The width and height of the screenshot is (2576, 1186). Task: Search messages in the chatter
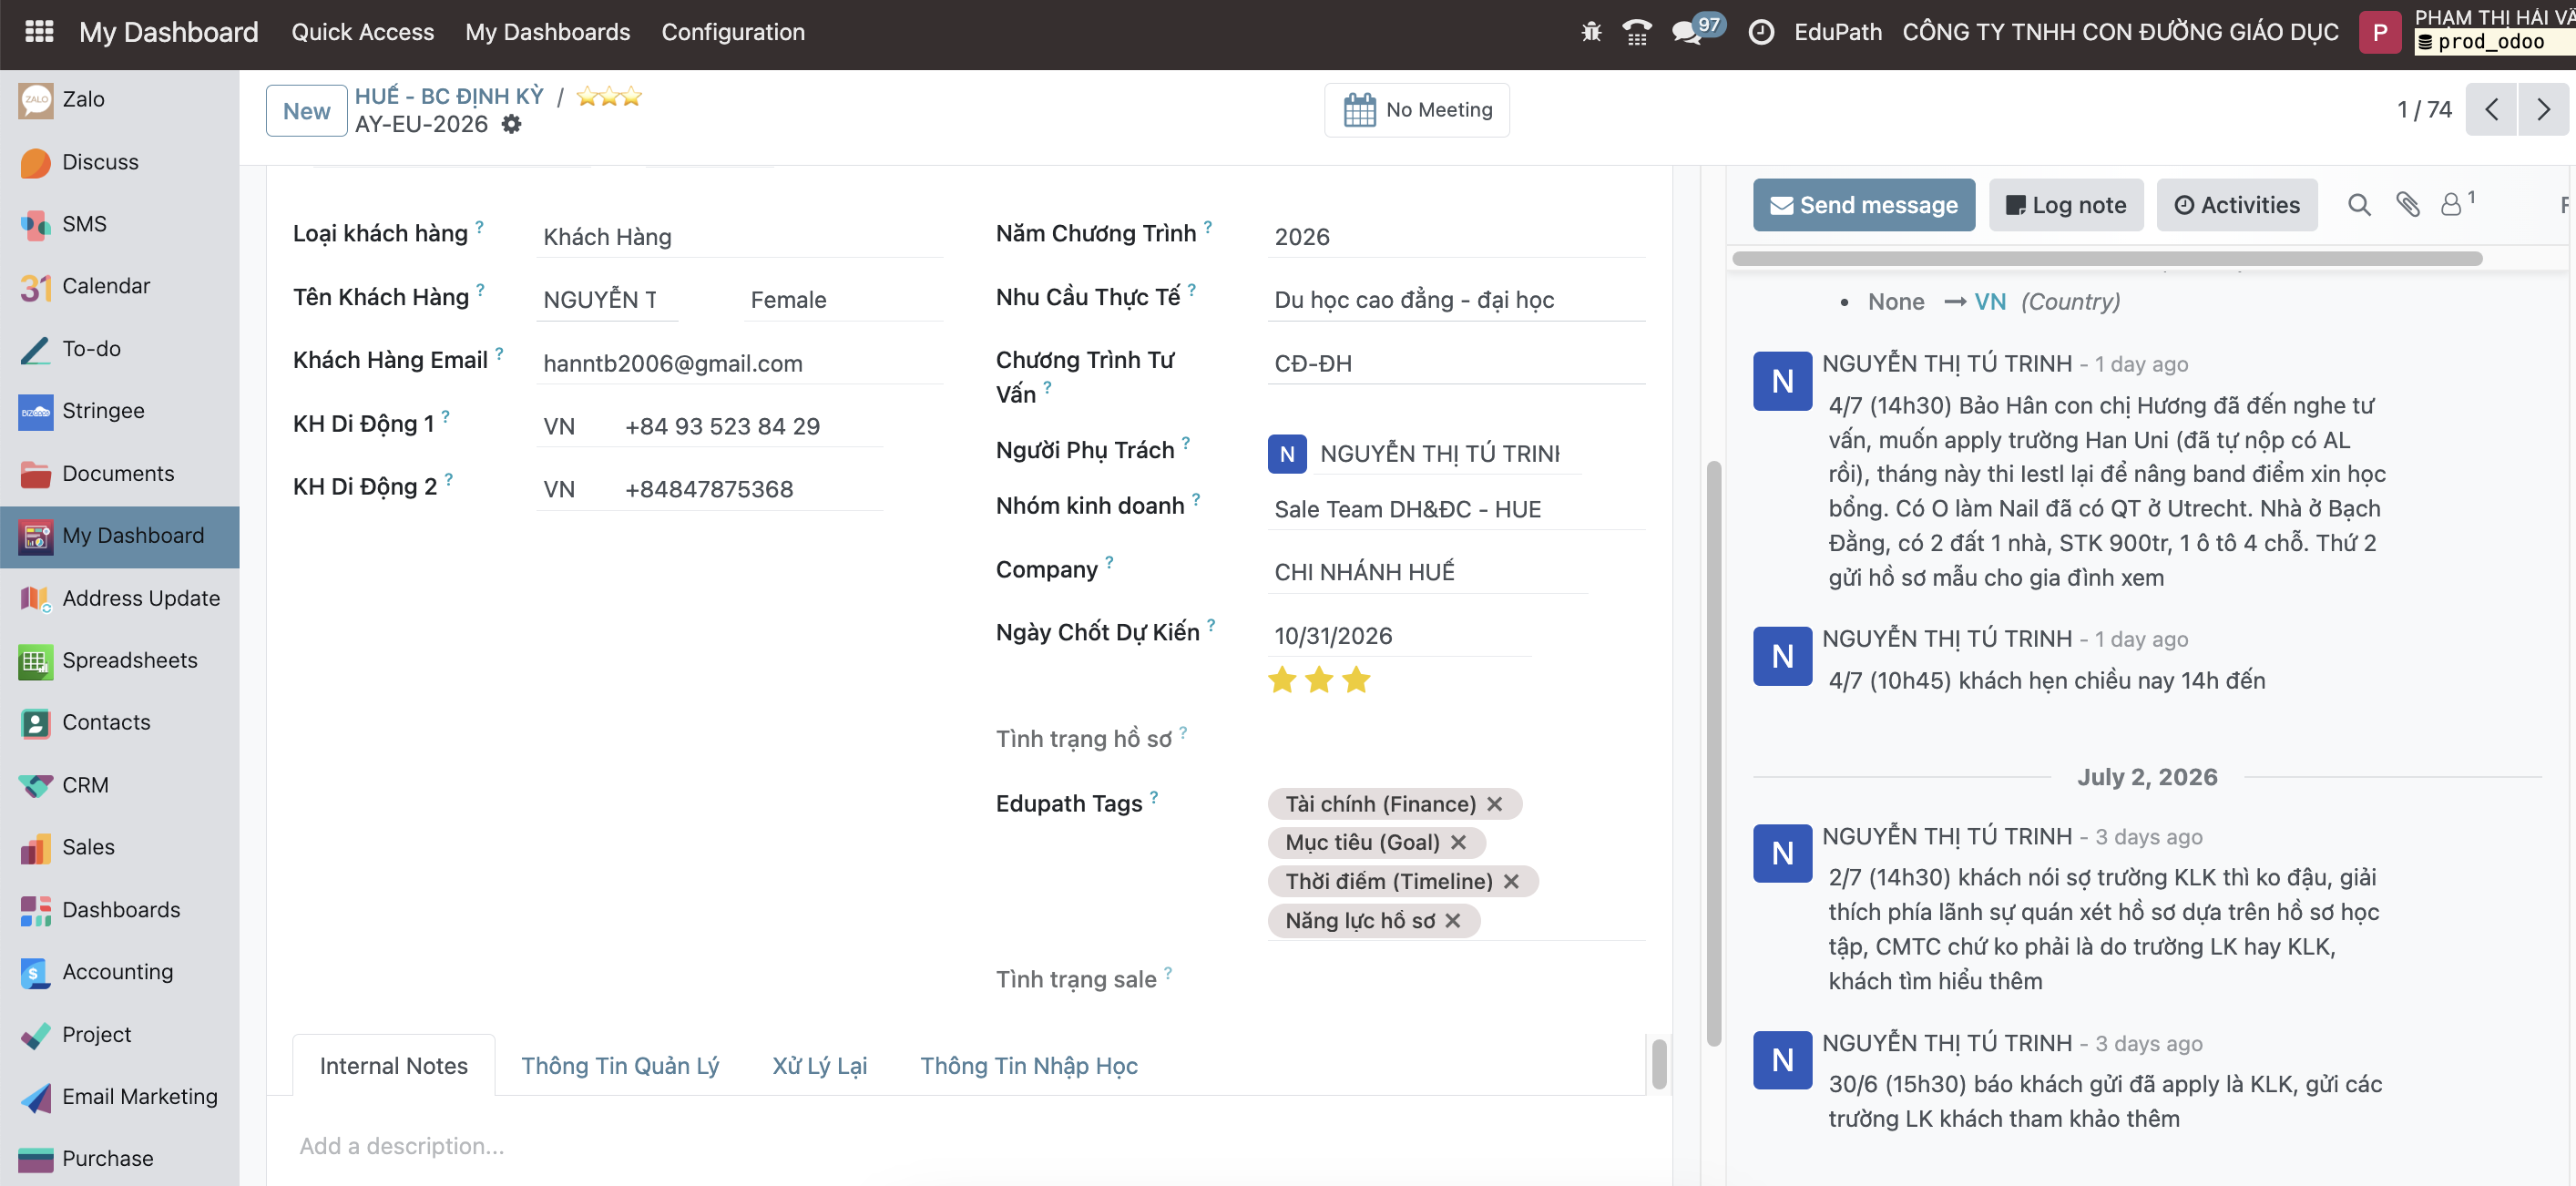[x=2359, y=205]
